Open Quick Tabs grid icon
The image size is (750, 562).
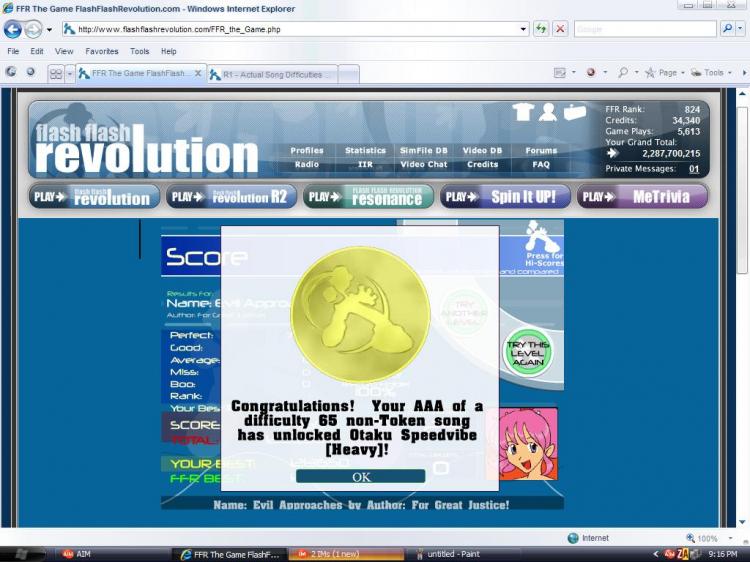(x=56, y=74)
